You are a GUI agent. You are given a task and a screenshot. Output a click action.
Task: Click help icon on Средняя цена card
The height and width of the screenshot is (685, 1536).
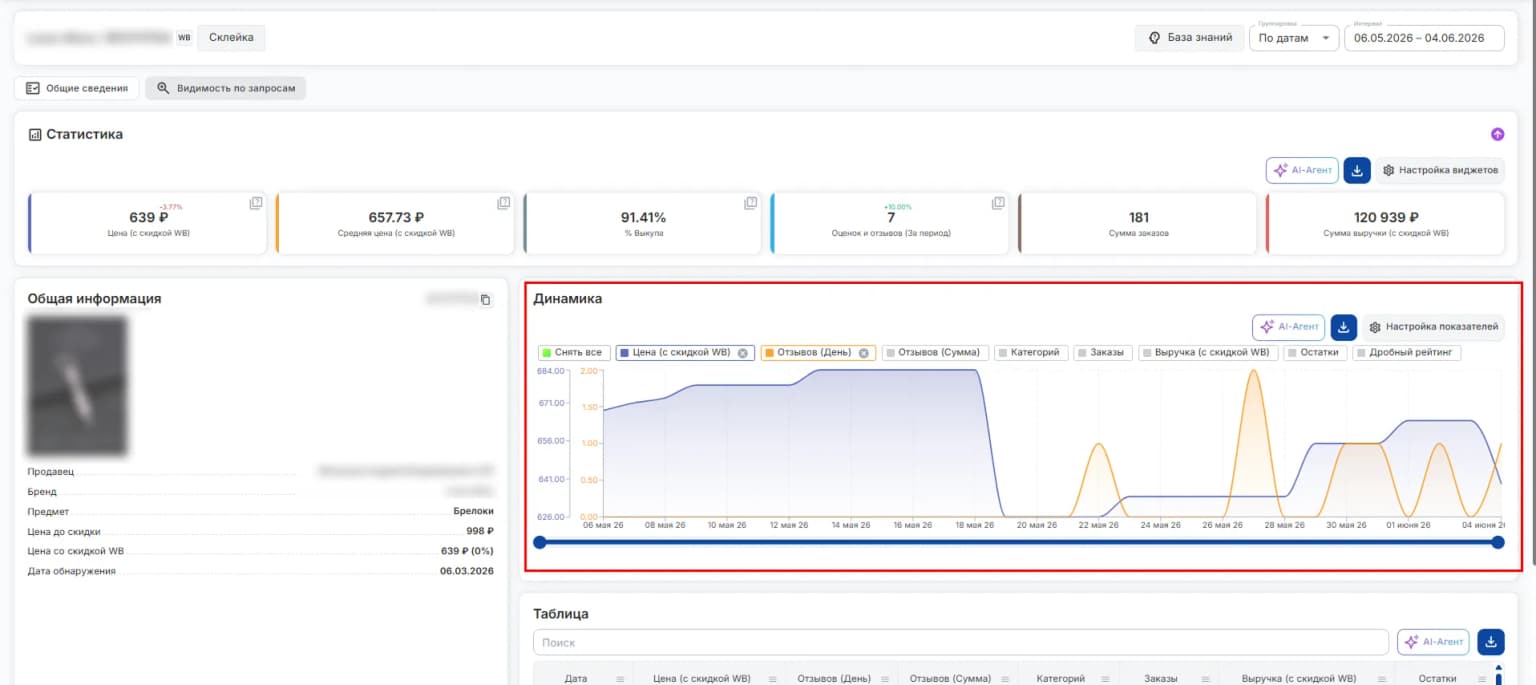point(503,203)
